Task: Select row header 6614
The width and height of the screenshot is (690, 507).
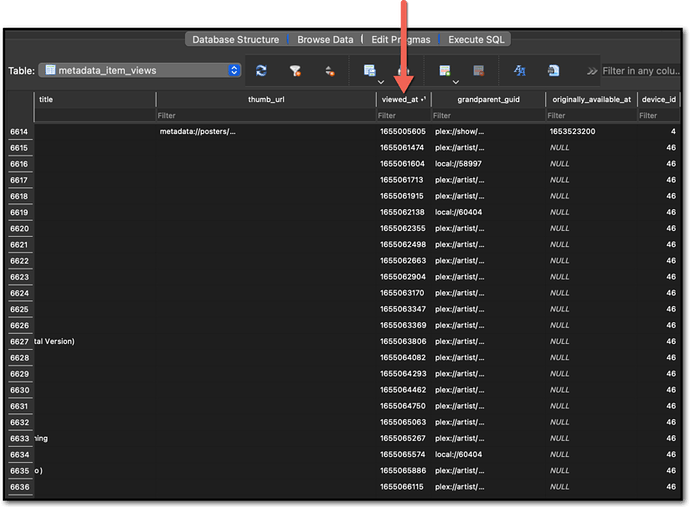Action: click(x=19, y=132)
